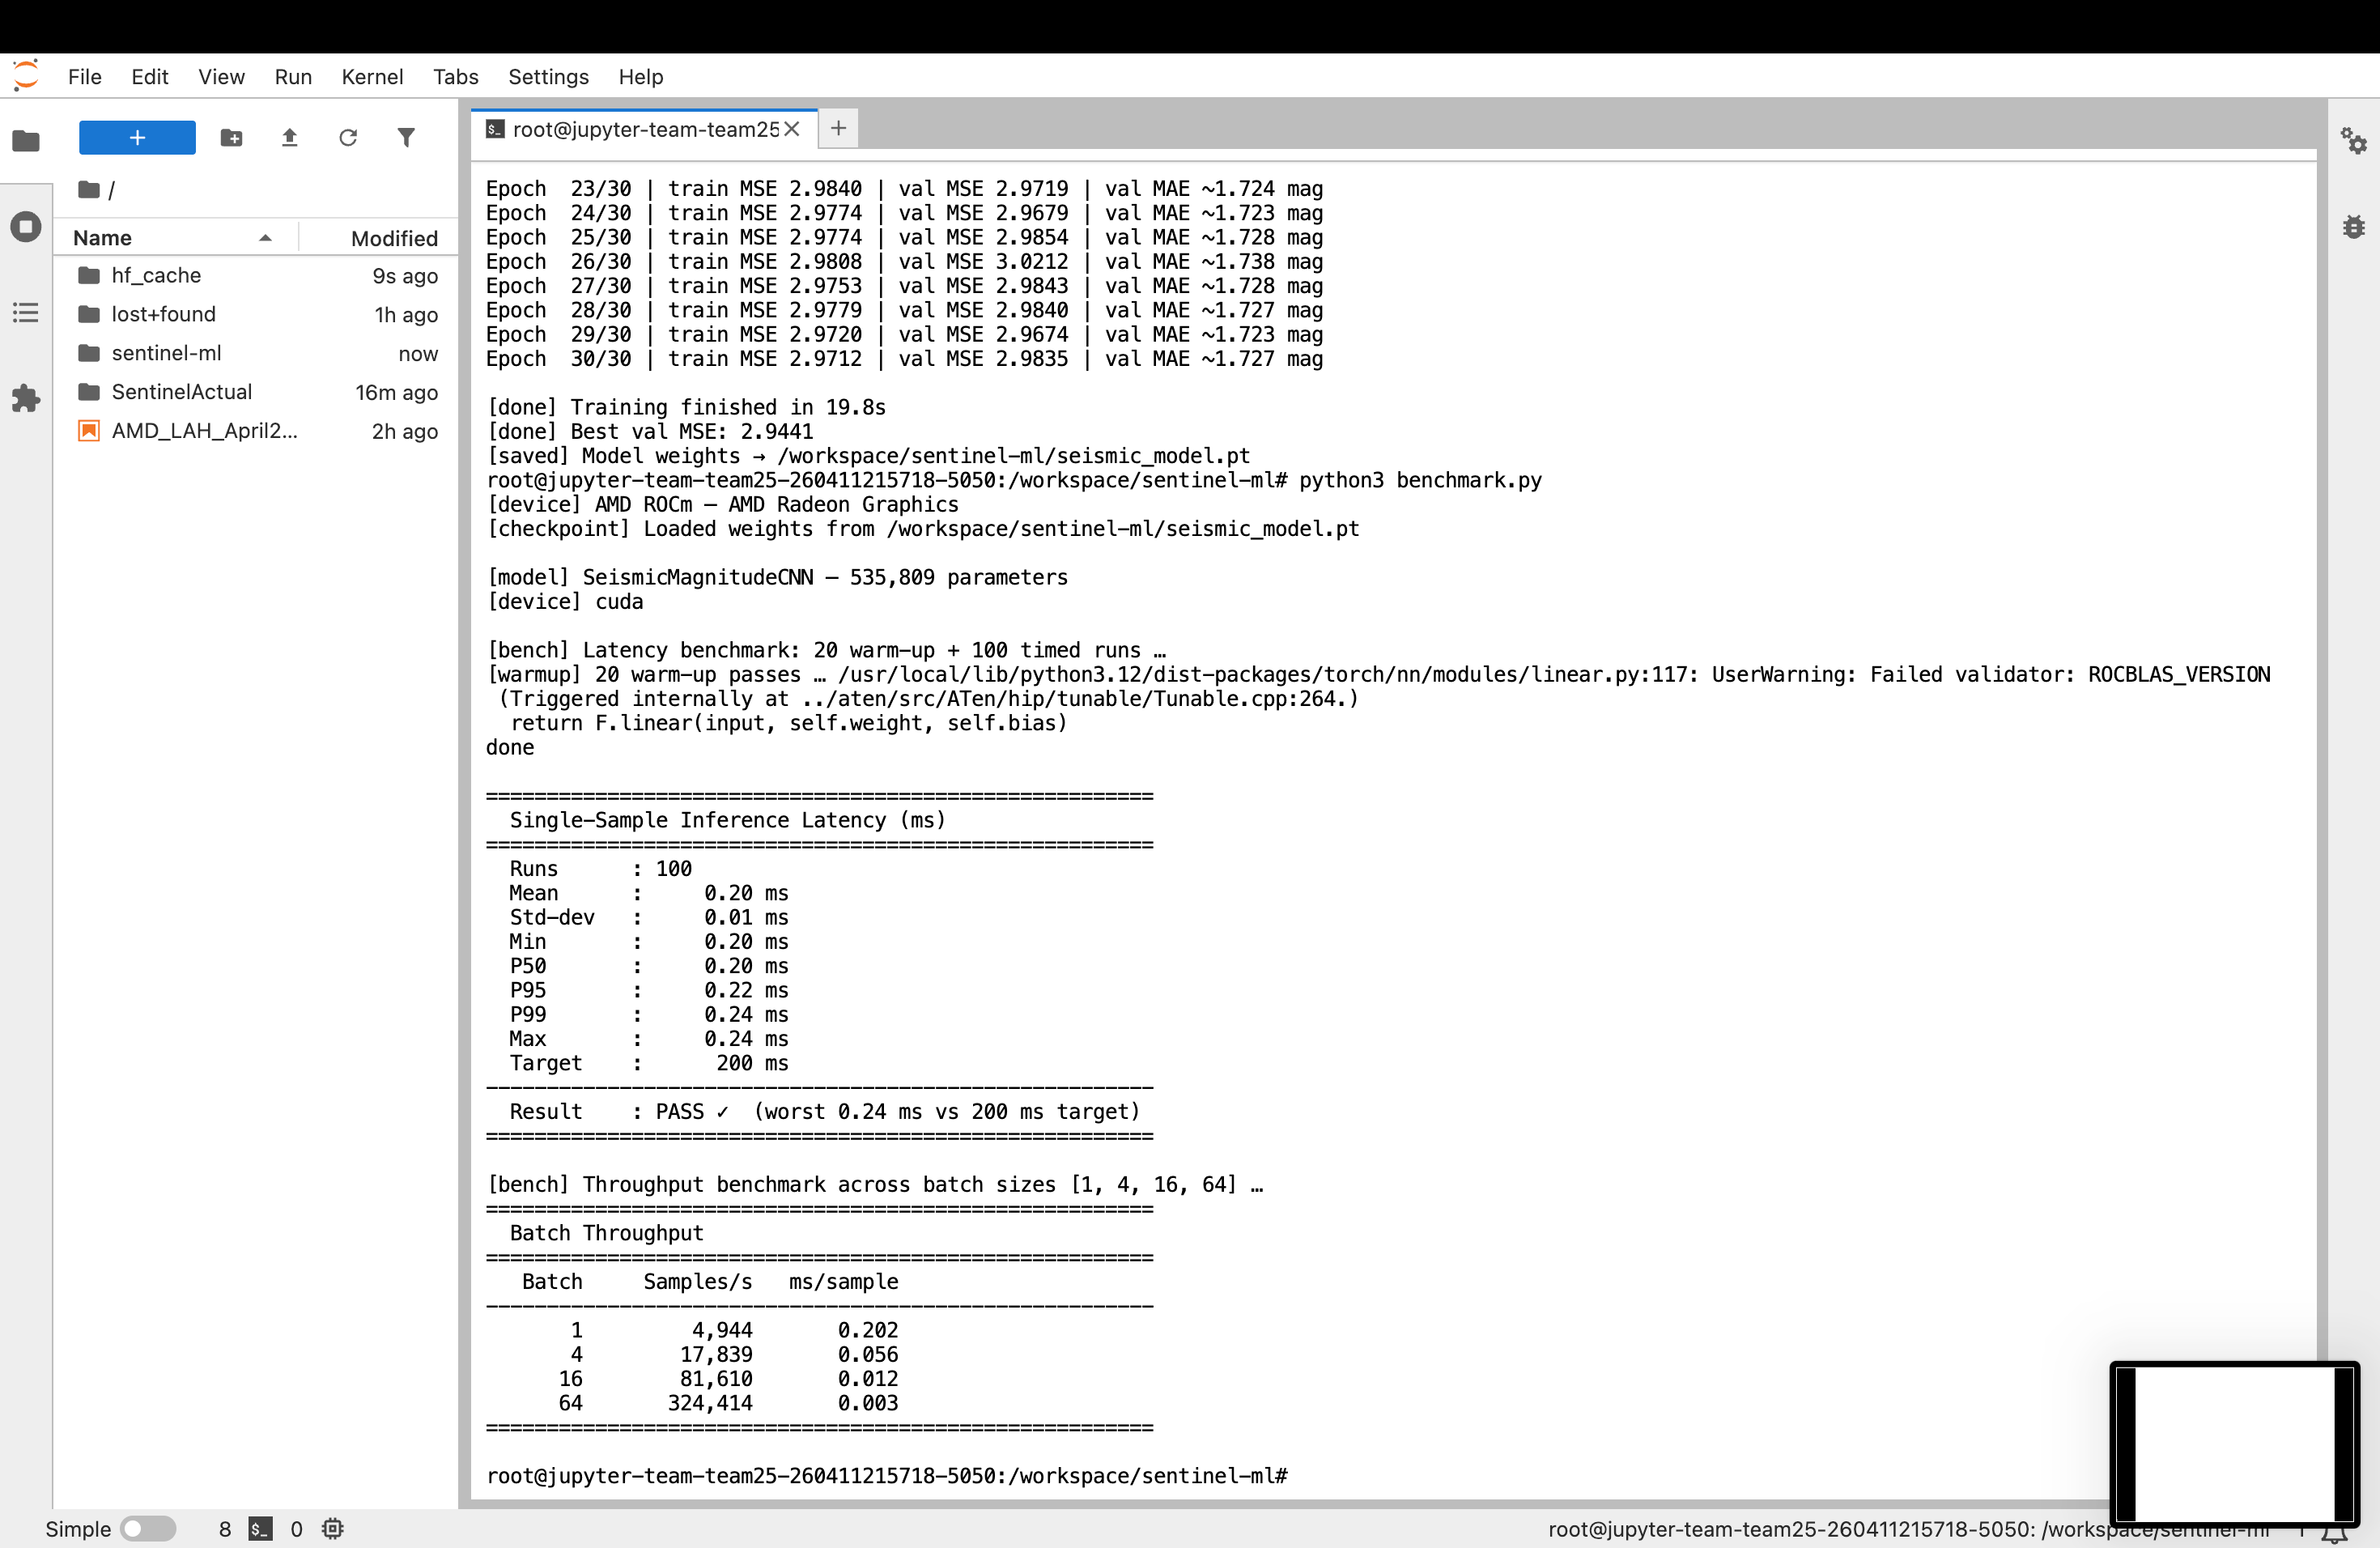Toggle Simple interface mode switch
This screenshot has width=2380, height=1548.
tap(147, 1528)
